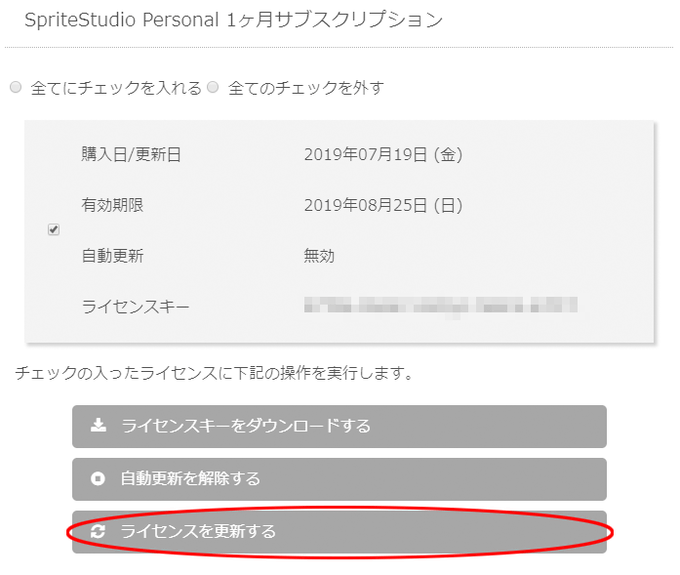Click the stop icon beside 自動更新を解除する

coord(98,479)
